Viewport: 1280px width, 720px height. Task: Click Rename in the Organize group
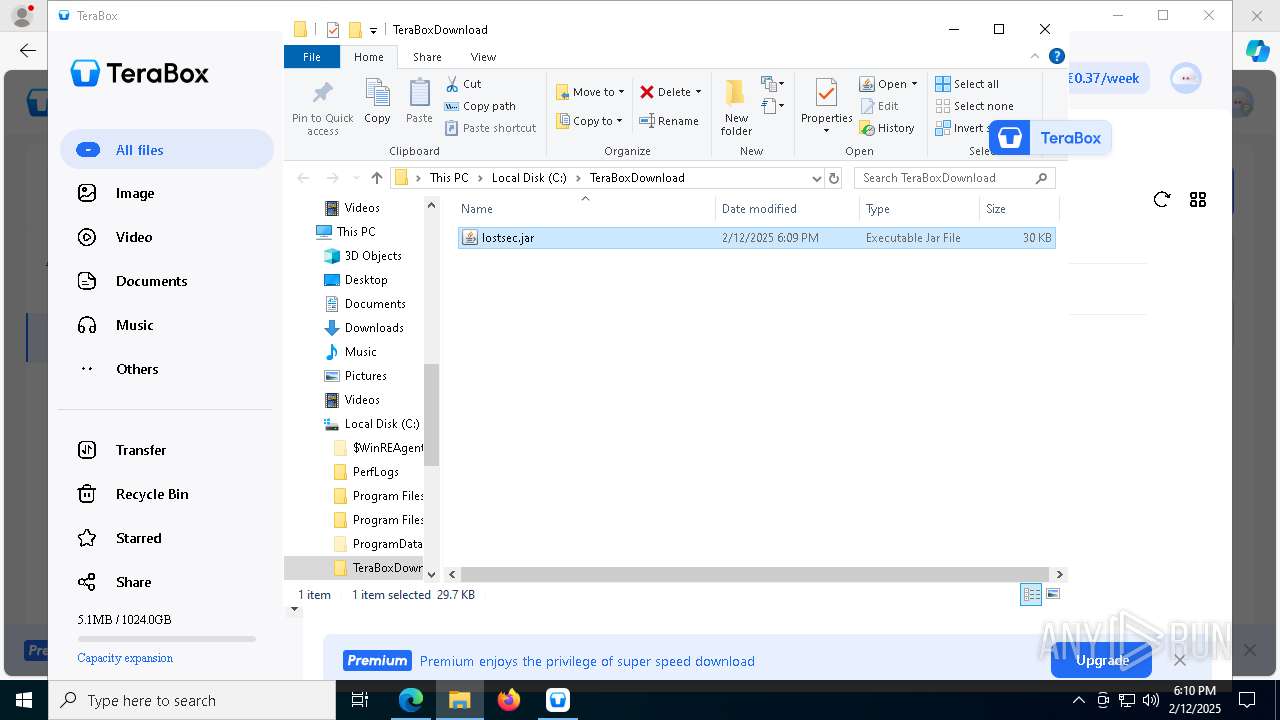[669, 121]
